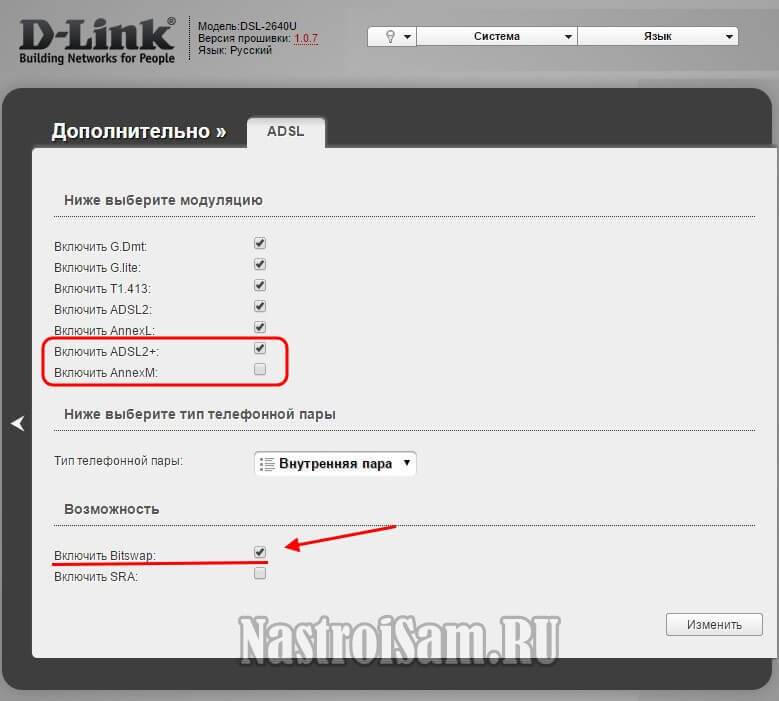
Task: Toggle Включить G.lite checkbox
Action: point(260,264)
